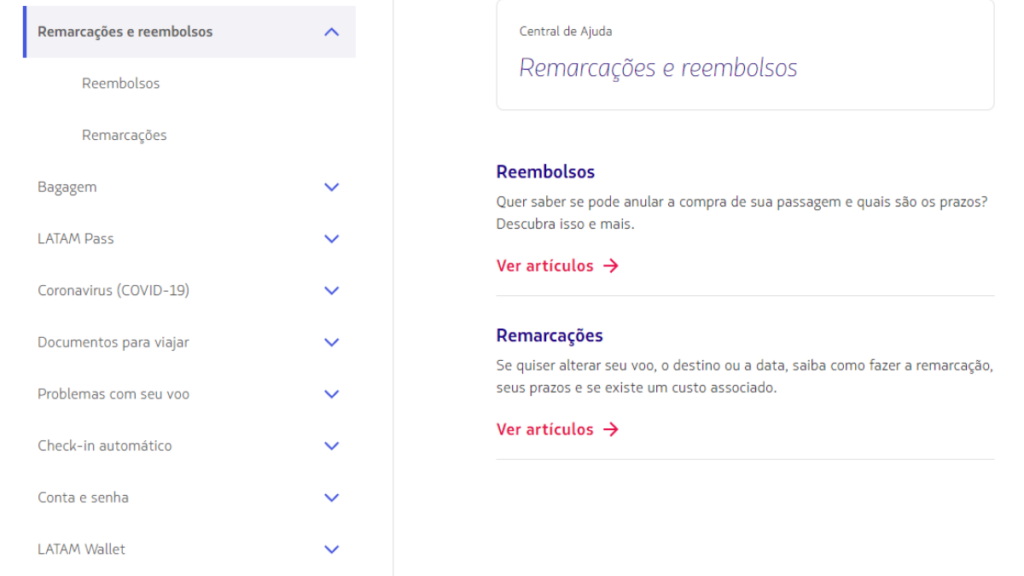Image resolution: width=1024 pixels, height=576 pixels.
Task: Open Remarcações submenu item in sidebar
Action: pyautogui.click(x=124, y=135)
